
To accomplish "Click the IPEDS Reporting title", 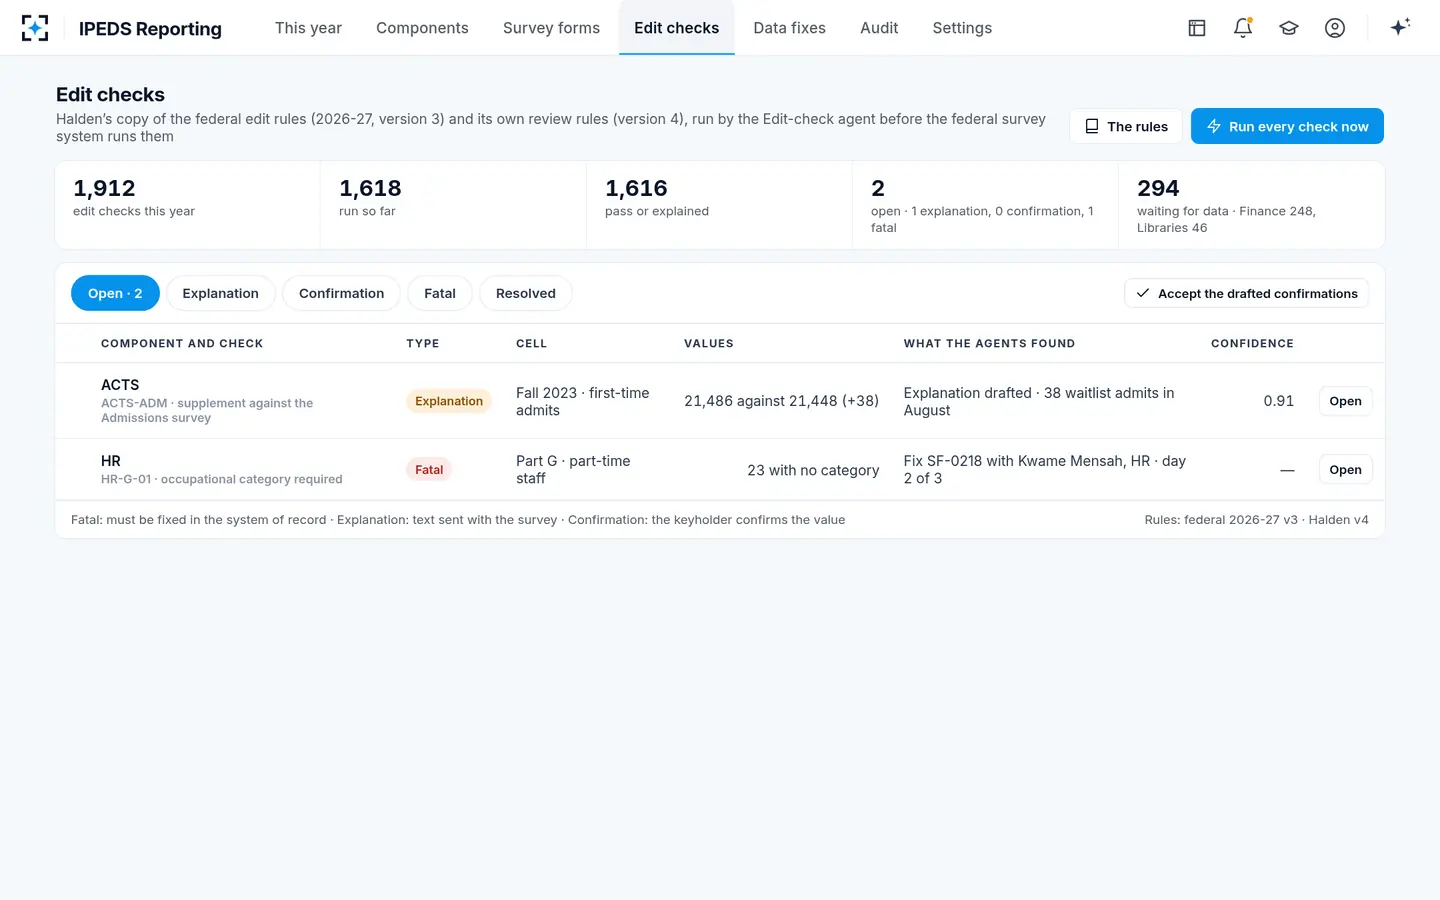I will (150, 29).
